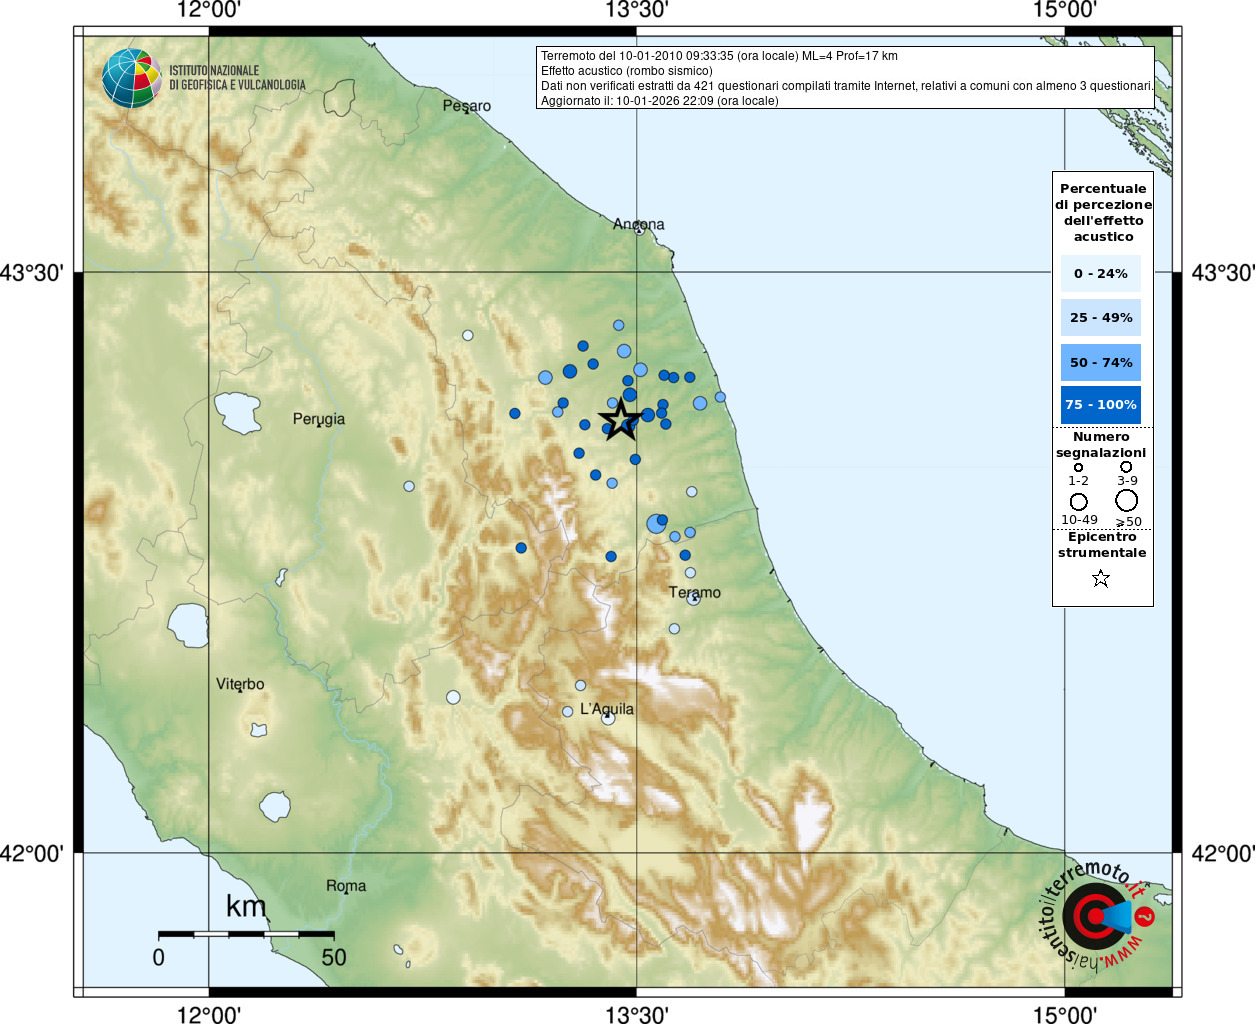Image resolution: width=1255 pixels, height=1024 pixels.
Task: Click the pale marker east of Perugia
Action: click(409, 486)
